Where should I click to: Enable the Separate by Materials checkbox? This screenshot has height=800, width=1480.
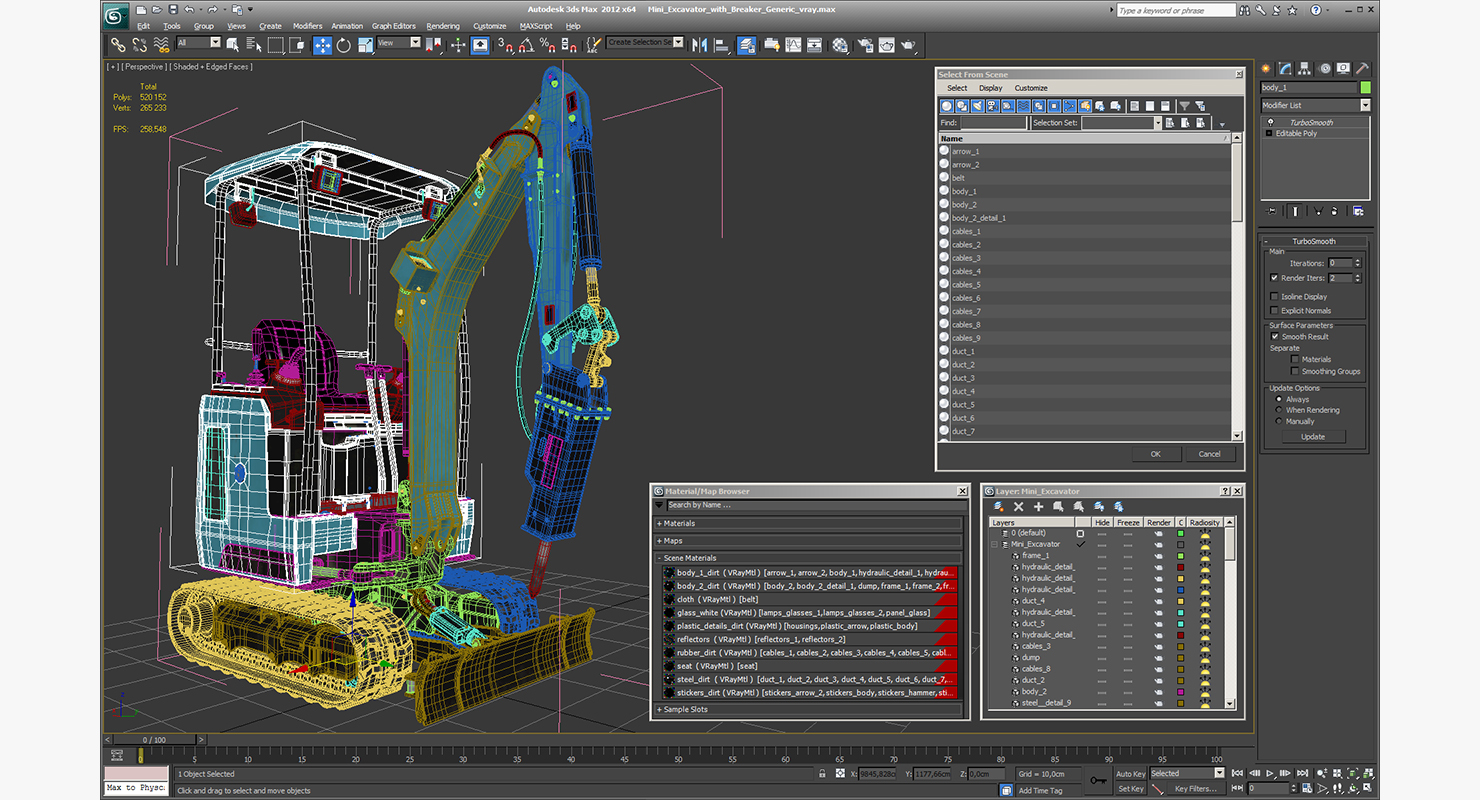1295,359
